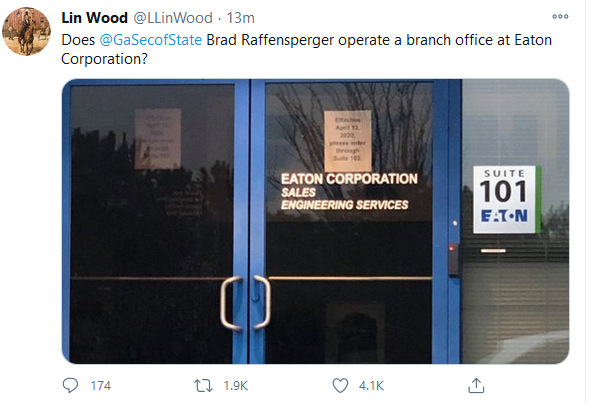Open the 13m timestamp link
Image resolution: width=597 pixels, height=403 pixels.
241,18
